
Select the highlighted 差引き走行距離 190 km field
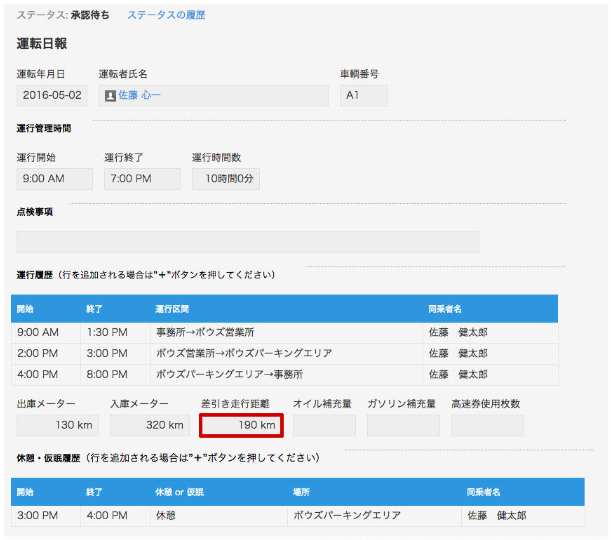pos(241,426)
